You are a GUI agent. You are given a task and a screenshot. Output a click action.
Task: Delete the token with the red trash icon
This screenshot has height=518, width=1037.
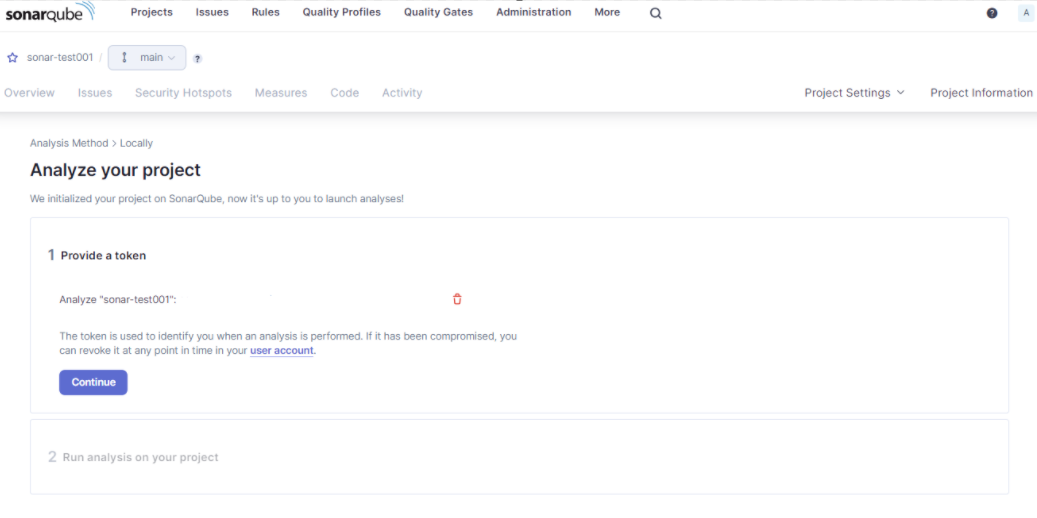[x=457, y=299]
